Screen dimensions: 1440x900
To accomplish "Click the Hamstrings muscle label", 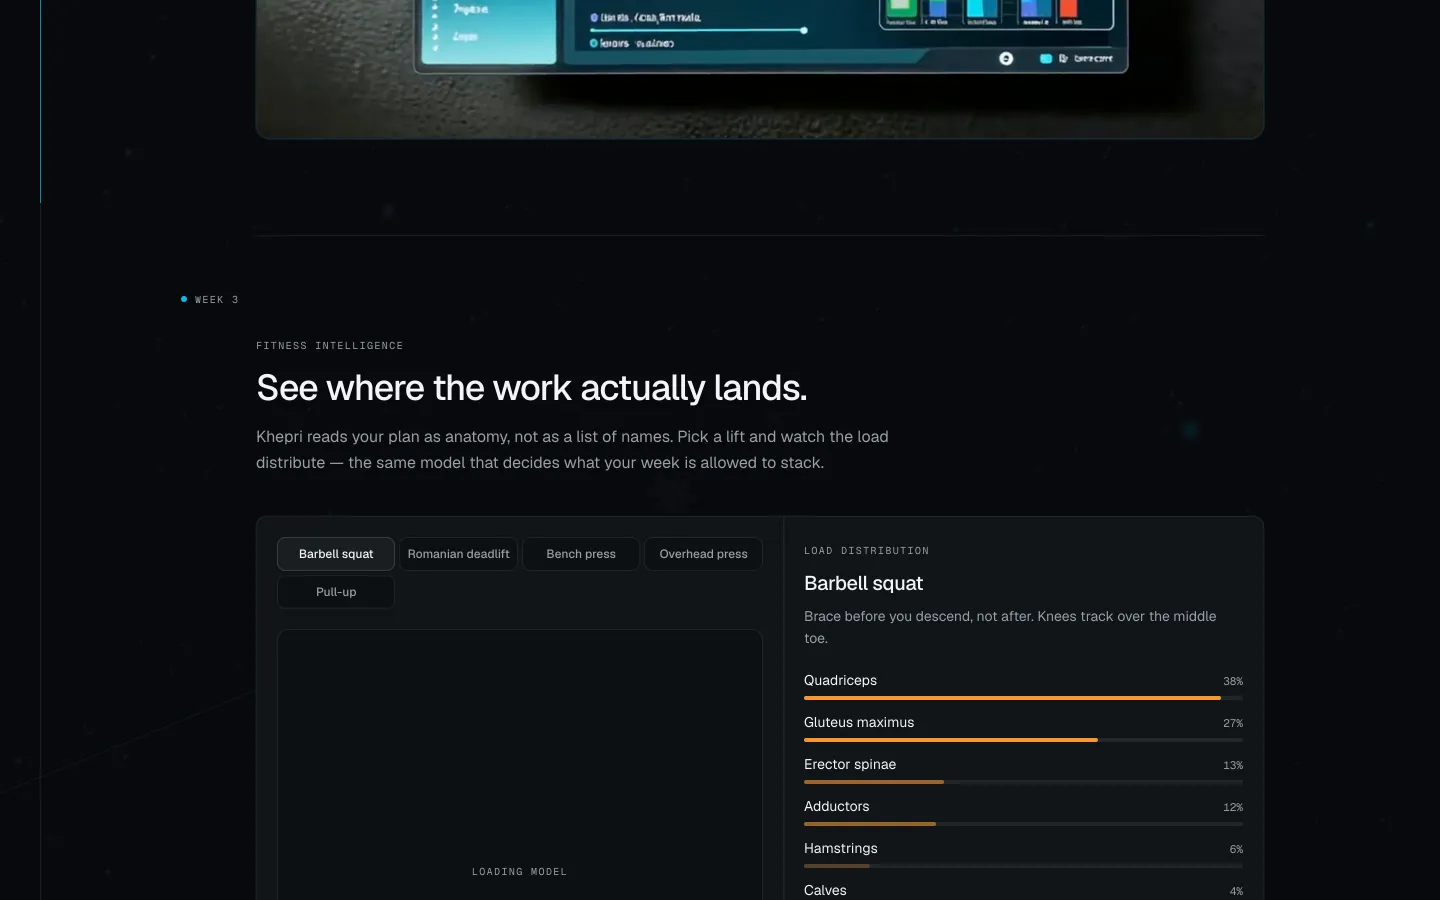I will [840, 848].
